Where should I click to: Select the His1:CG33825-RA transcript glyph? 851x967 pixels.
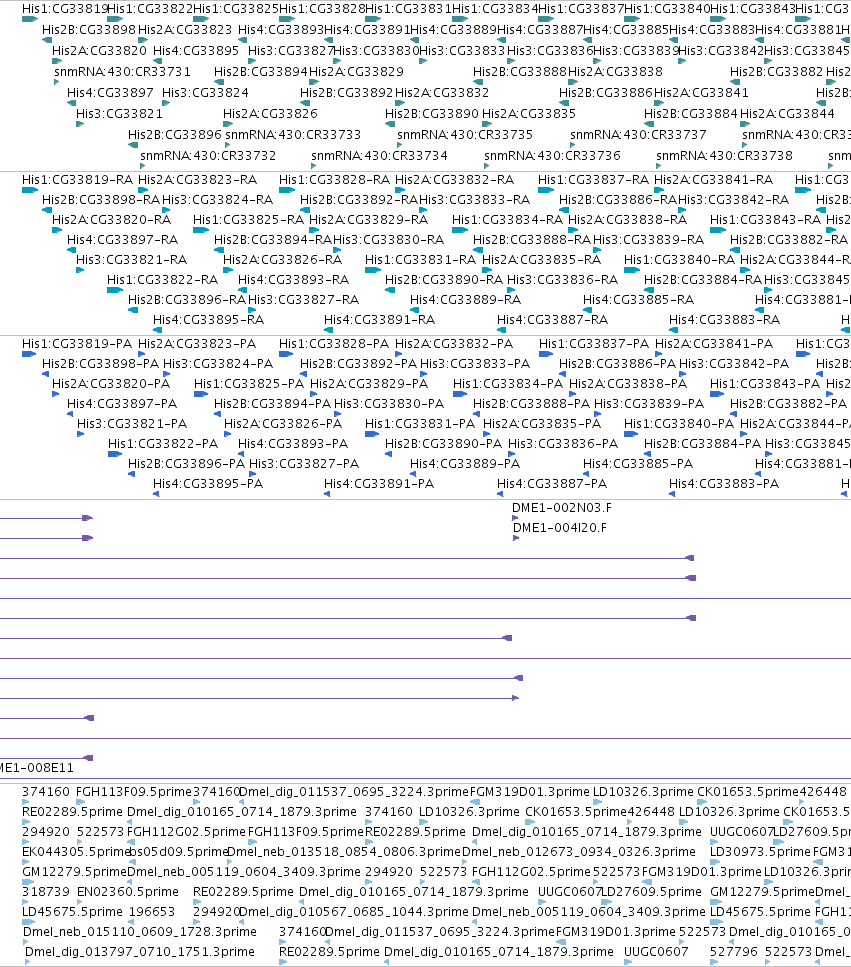click(201, 230)
